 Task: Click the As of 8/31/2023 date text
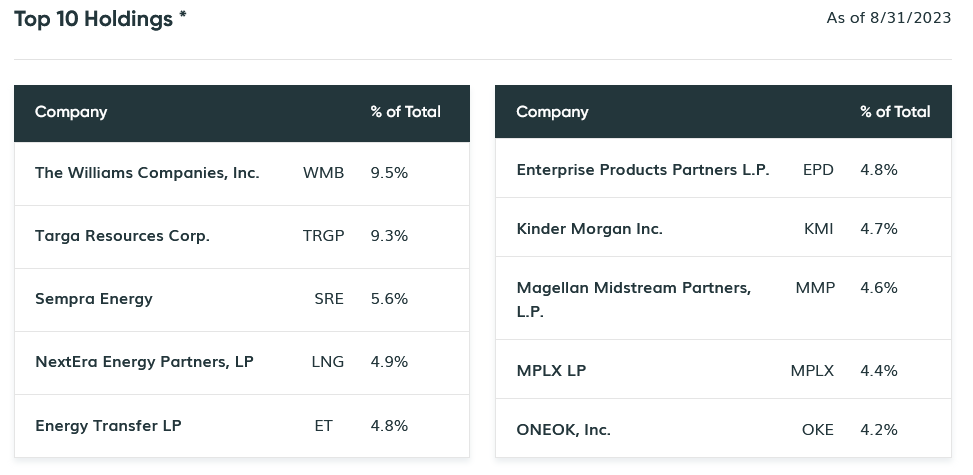(889, 18)
